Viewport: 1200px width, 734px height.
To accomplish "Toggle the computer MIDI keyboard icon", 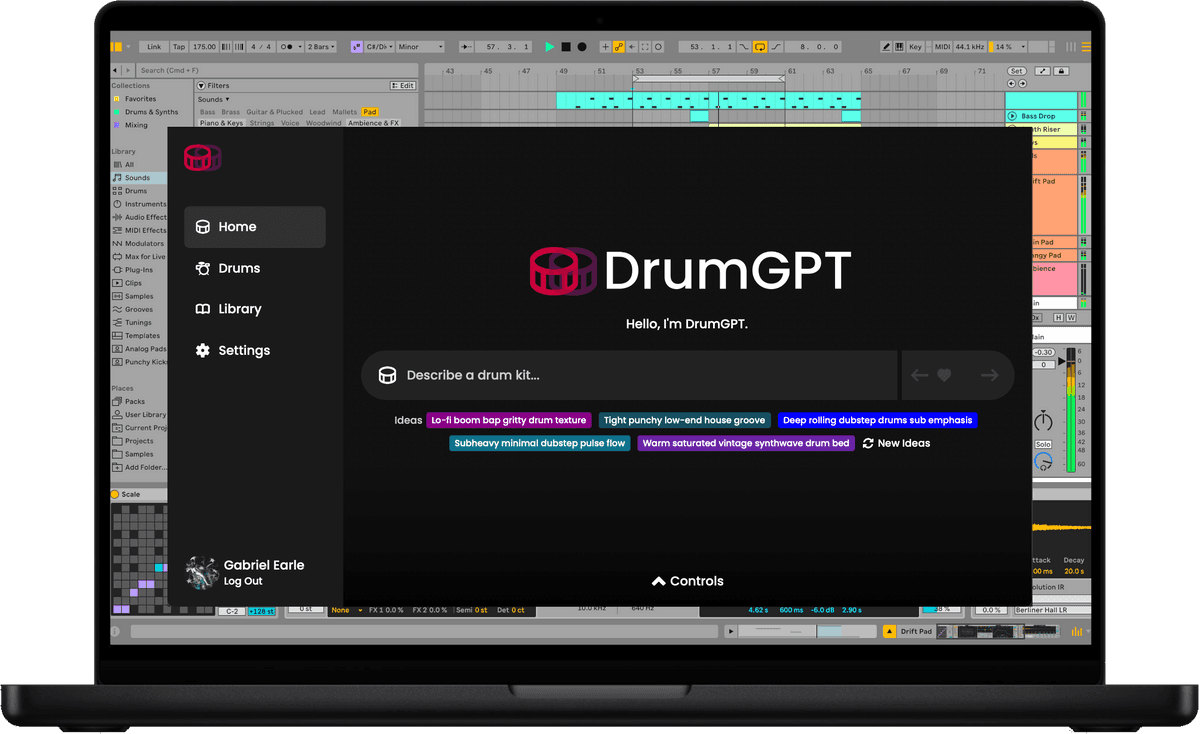I will (900, 47).
